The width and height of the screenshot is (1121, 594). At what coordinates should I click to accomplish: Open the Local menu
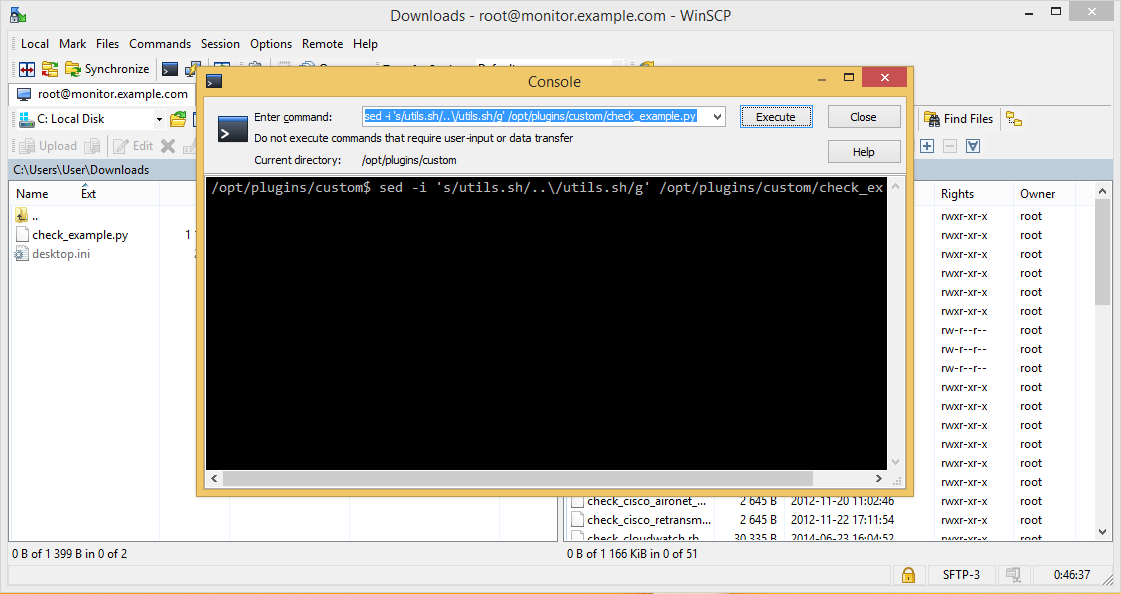[x=35, y=44]
